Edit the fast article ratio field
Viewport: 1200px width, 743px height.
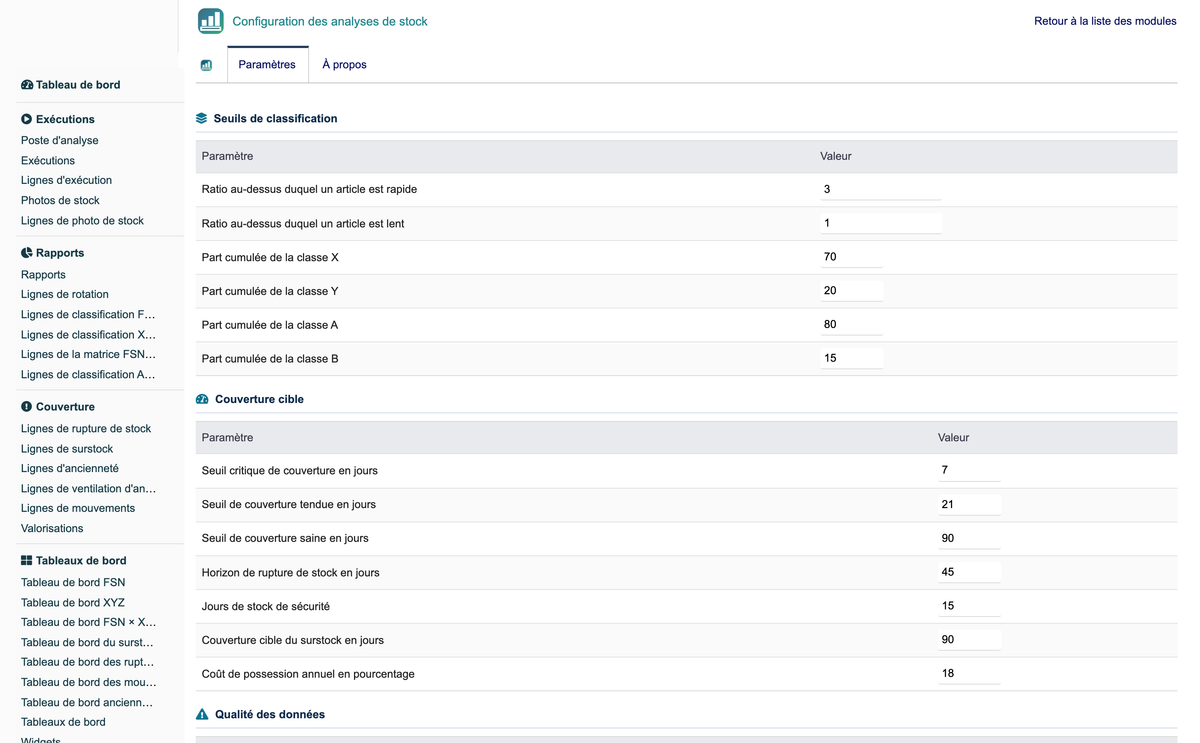point(880,189)
